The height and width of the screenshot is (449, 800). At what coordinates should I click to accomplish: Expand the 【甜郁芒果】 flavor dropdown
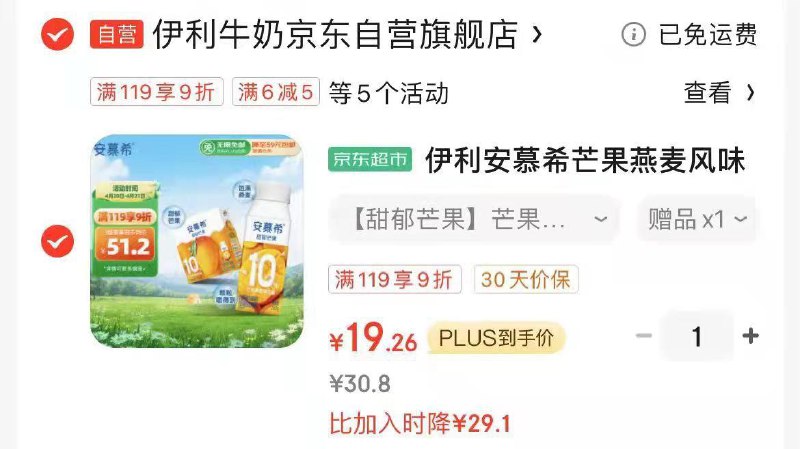point(475,219)
